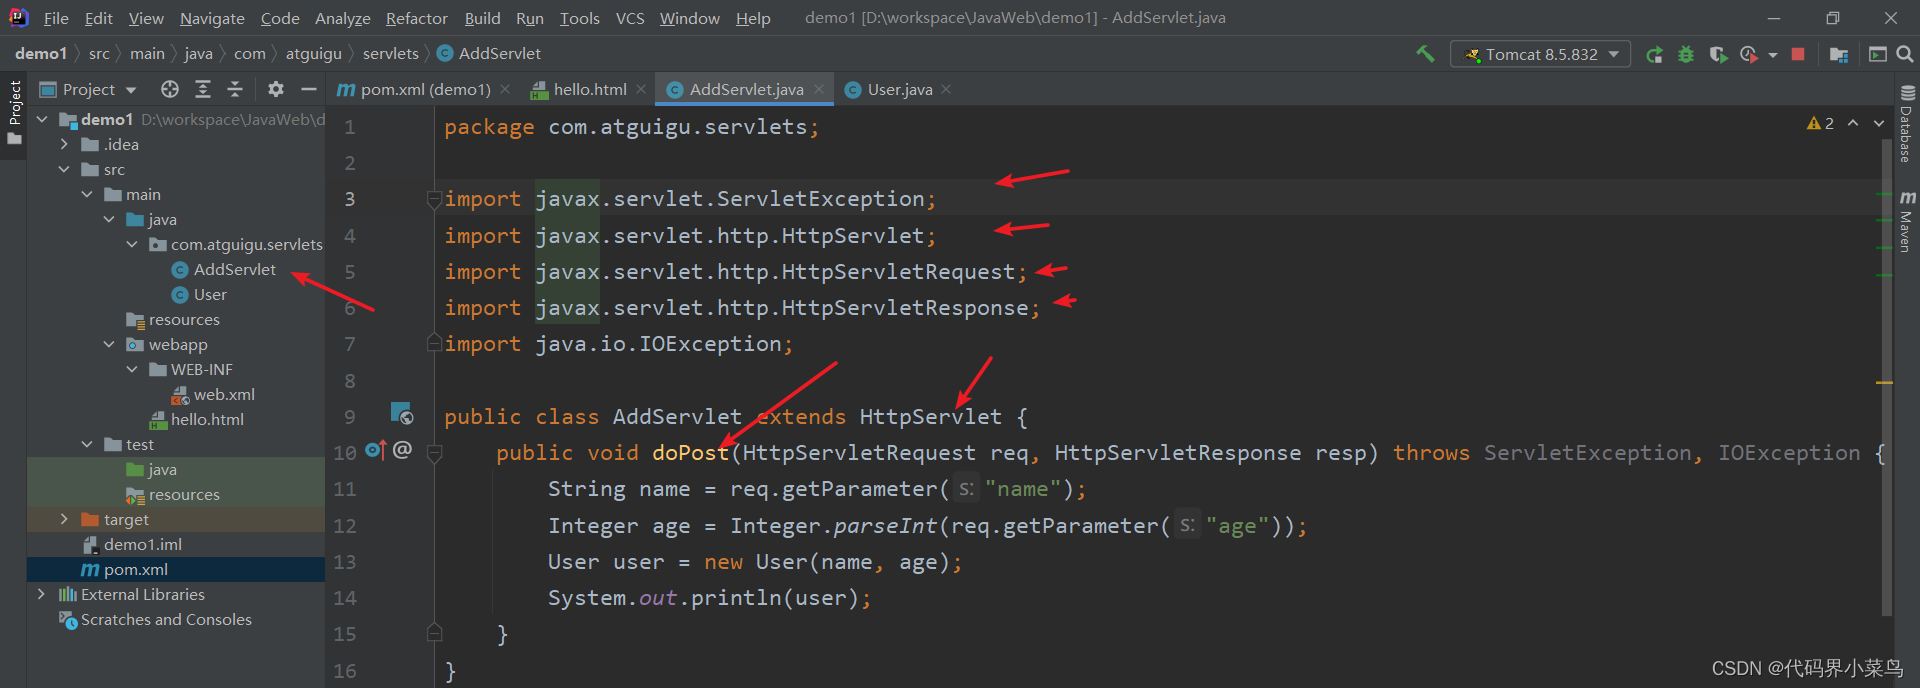
Task: Launch the profiler run icon
Action: click(1749, 54)
